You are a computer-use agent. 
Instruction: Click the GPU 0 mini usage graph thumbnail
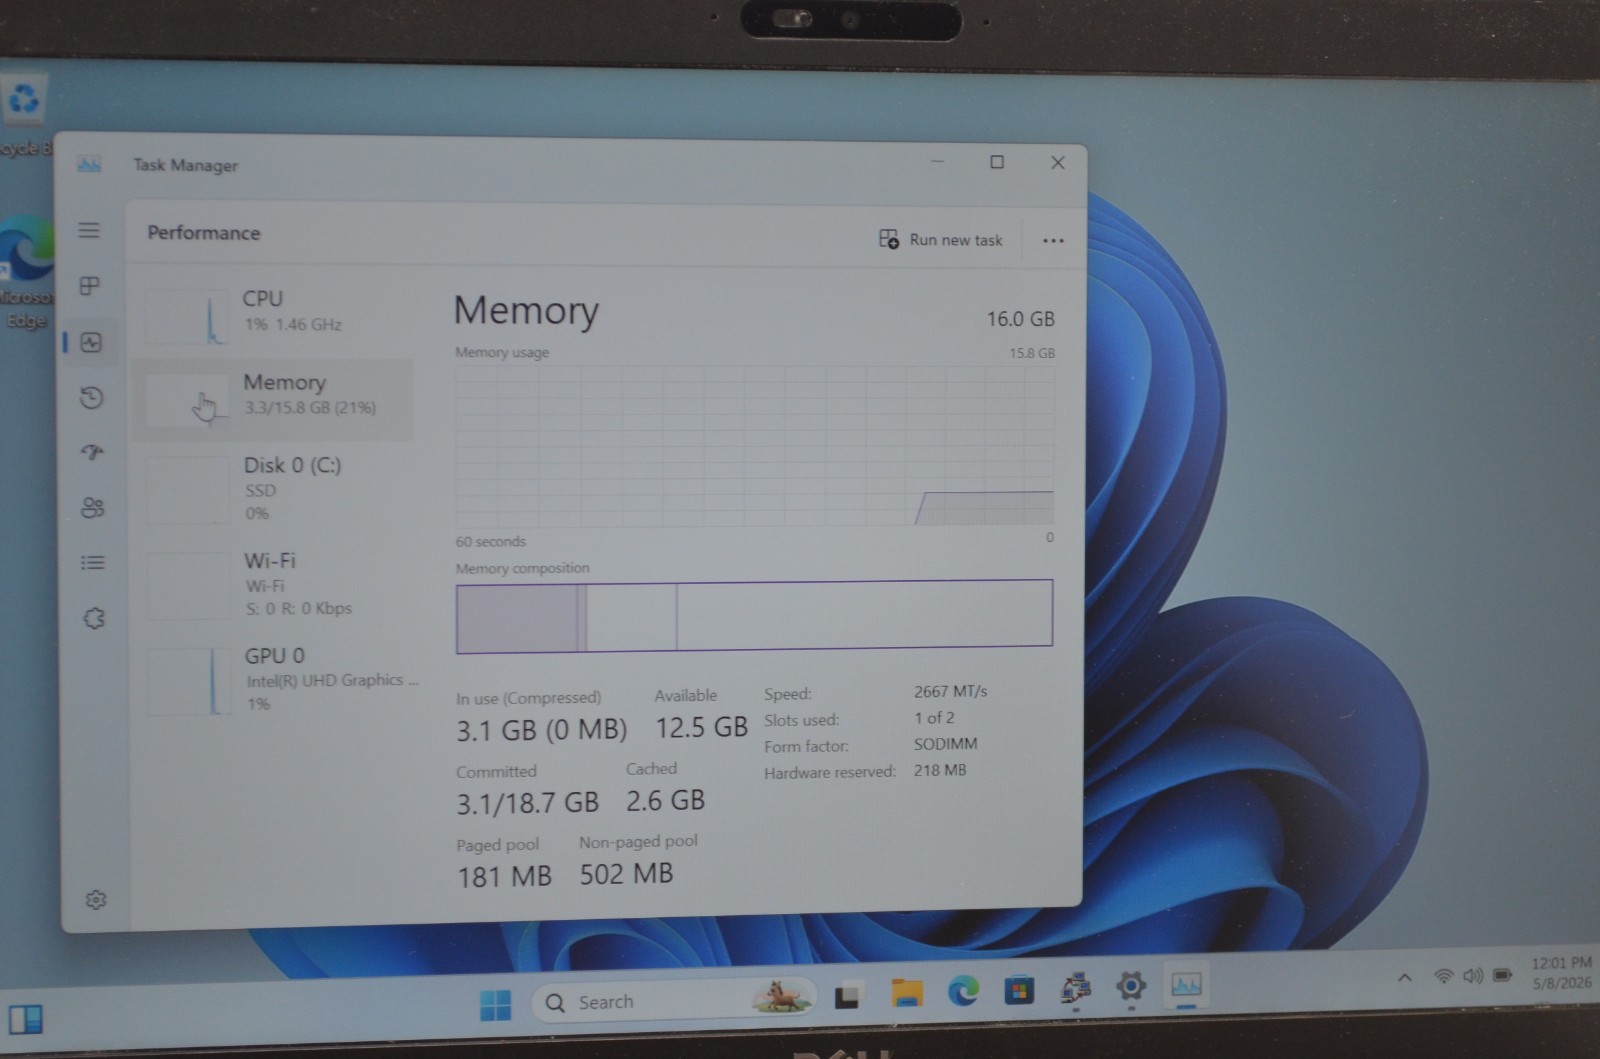(x=189, y=681)
